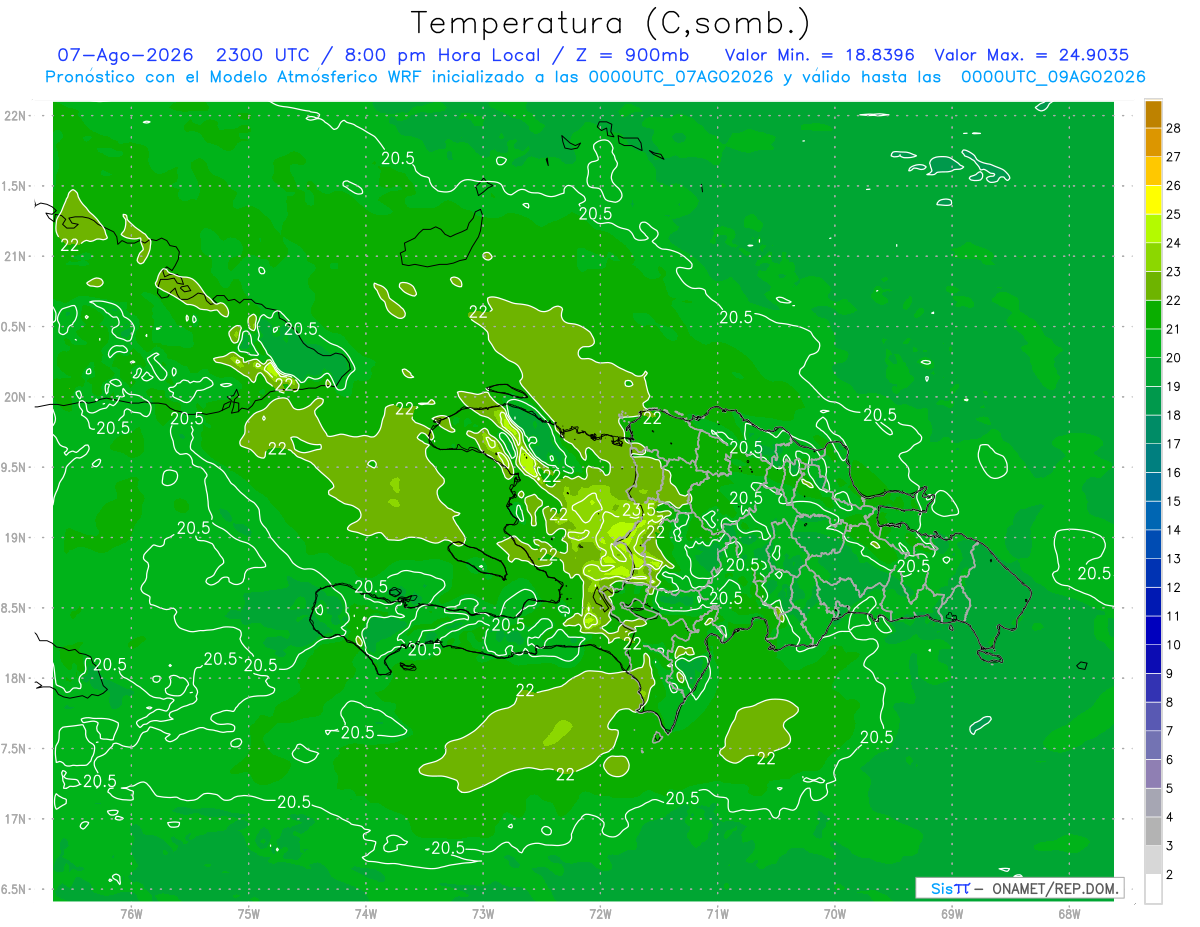
Task: Pick the yellow swatch between 26 and 25
Action: click(1153, 199)
